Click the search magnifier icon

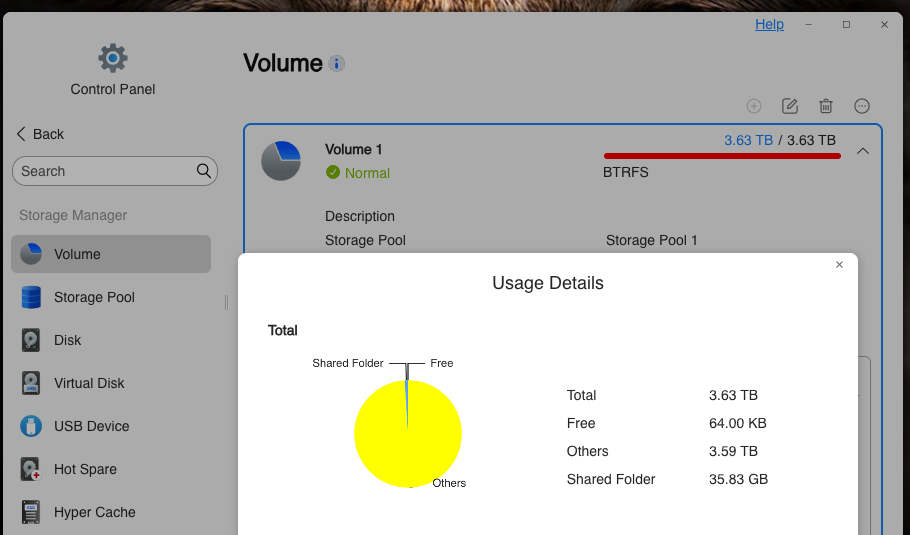click(x=204, y=171)
